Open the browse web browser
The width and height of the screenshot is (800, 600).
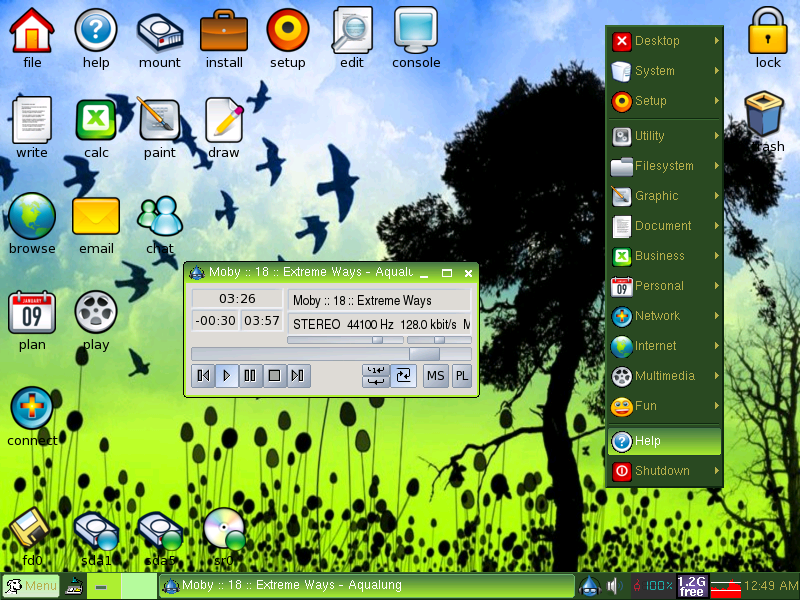[32, 215]
